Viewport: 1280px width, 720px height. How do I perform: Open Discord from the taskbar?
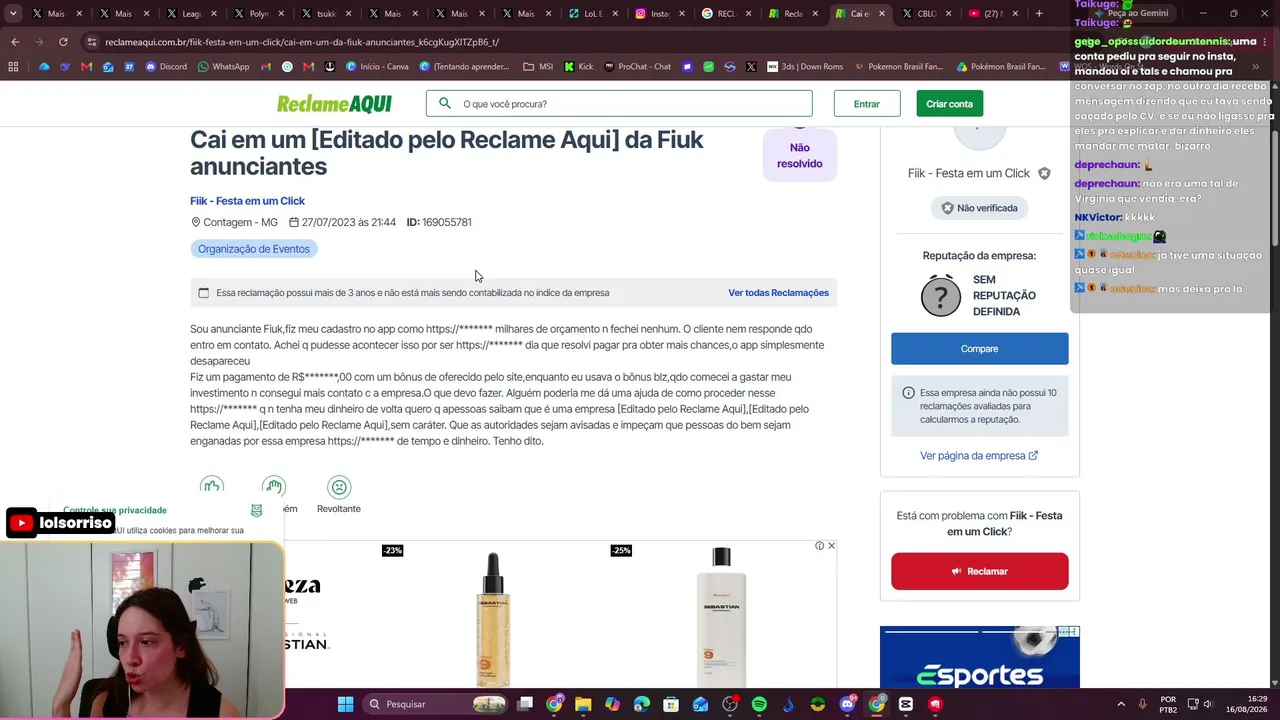[848, 704]
